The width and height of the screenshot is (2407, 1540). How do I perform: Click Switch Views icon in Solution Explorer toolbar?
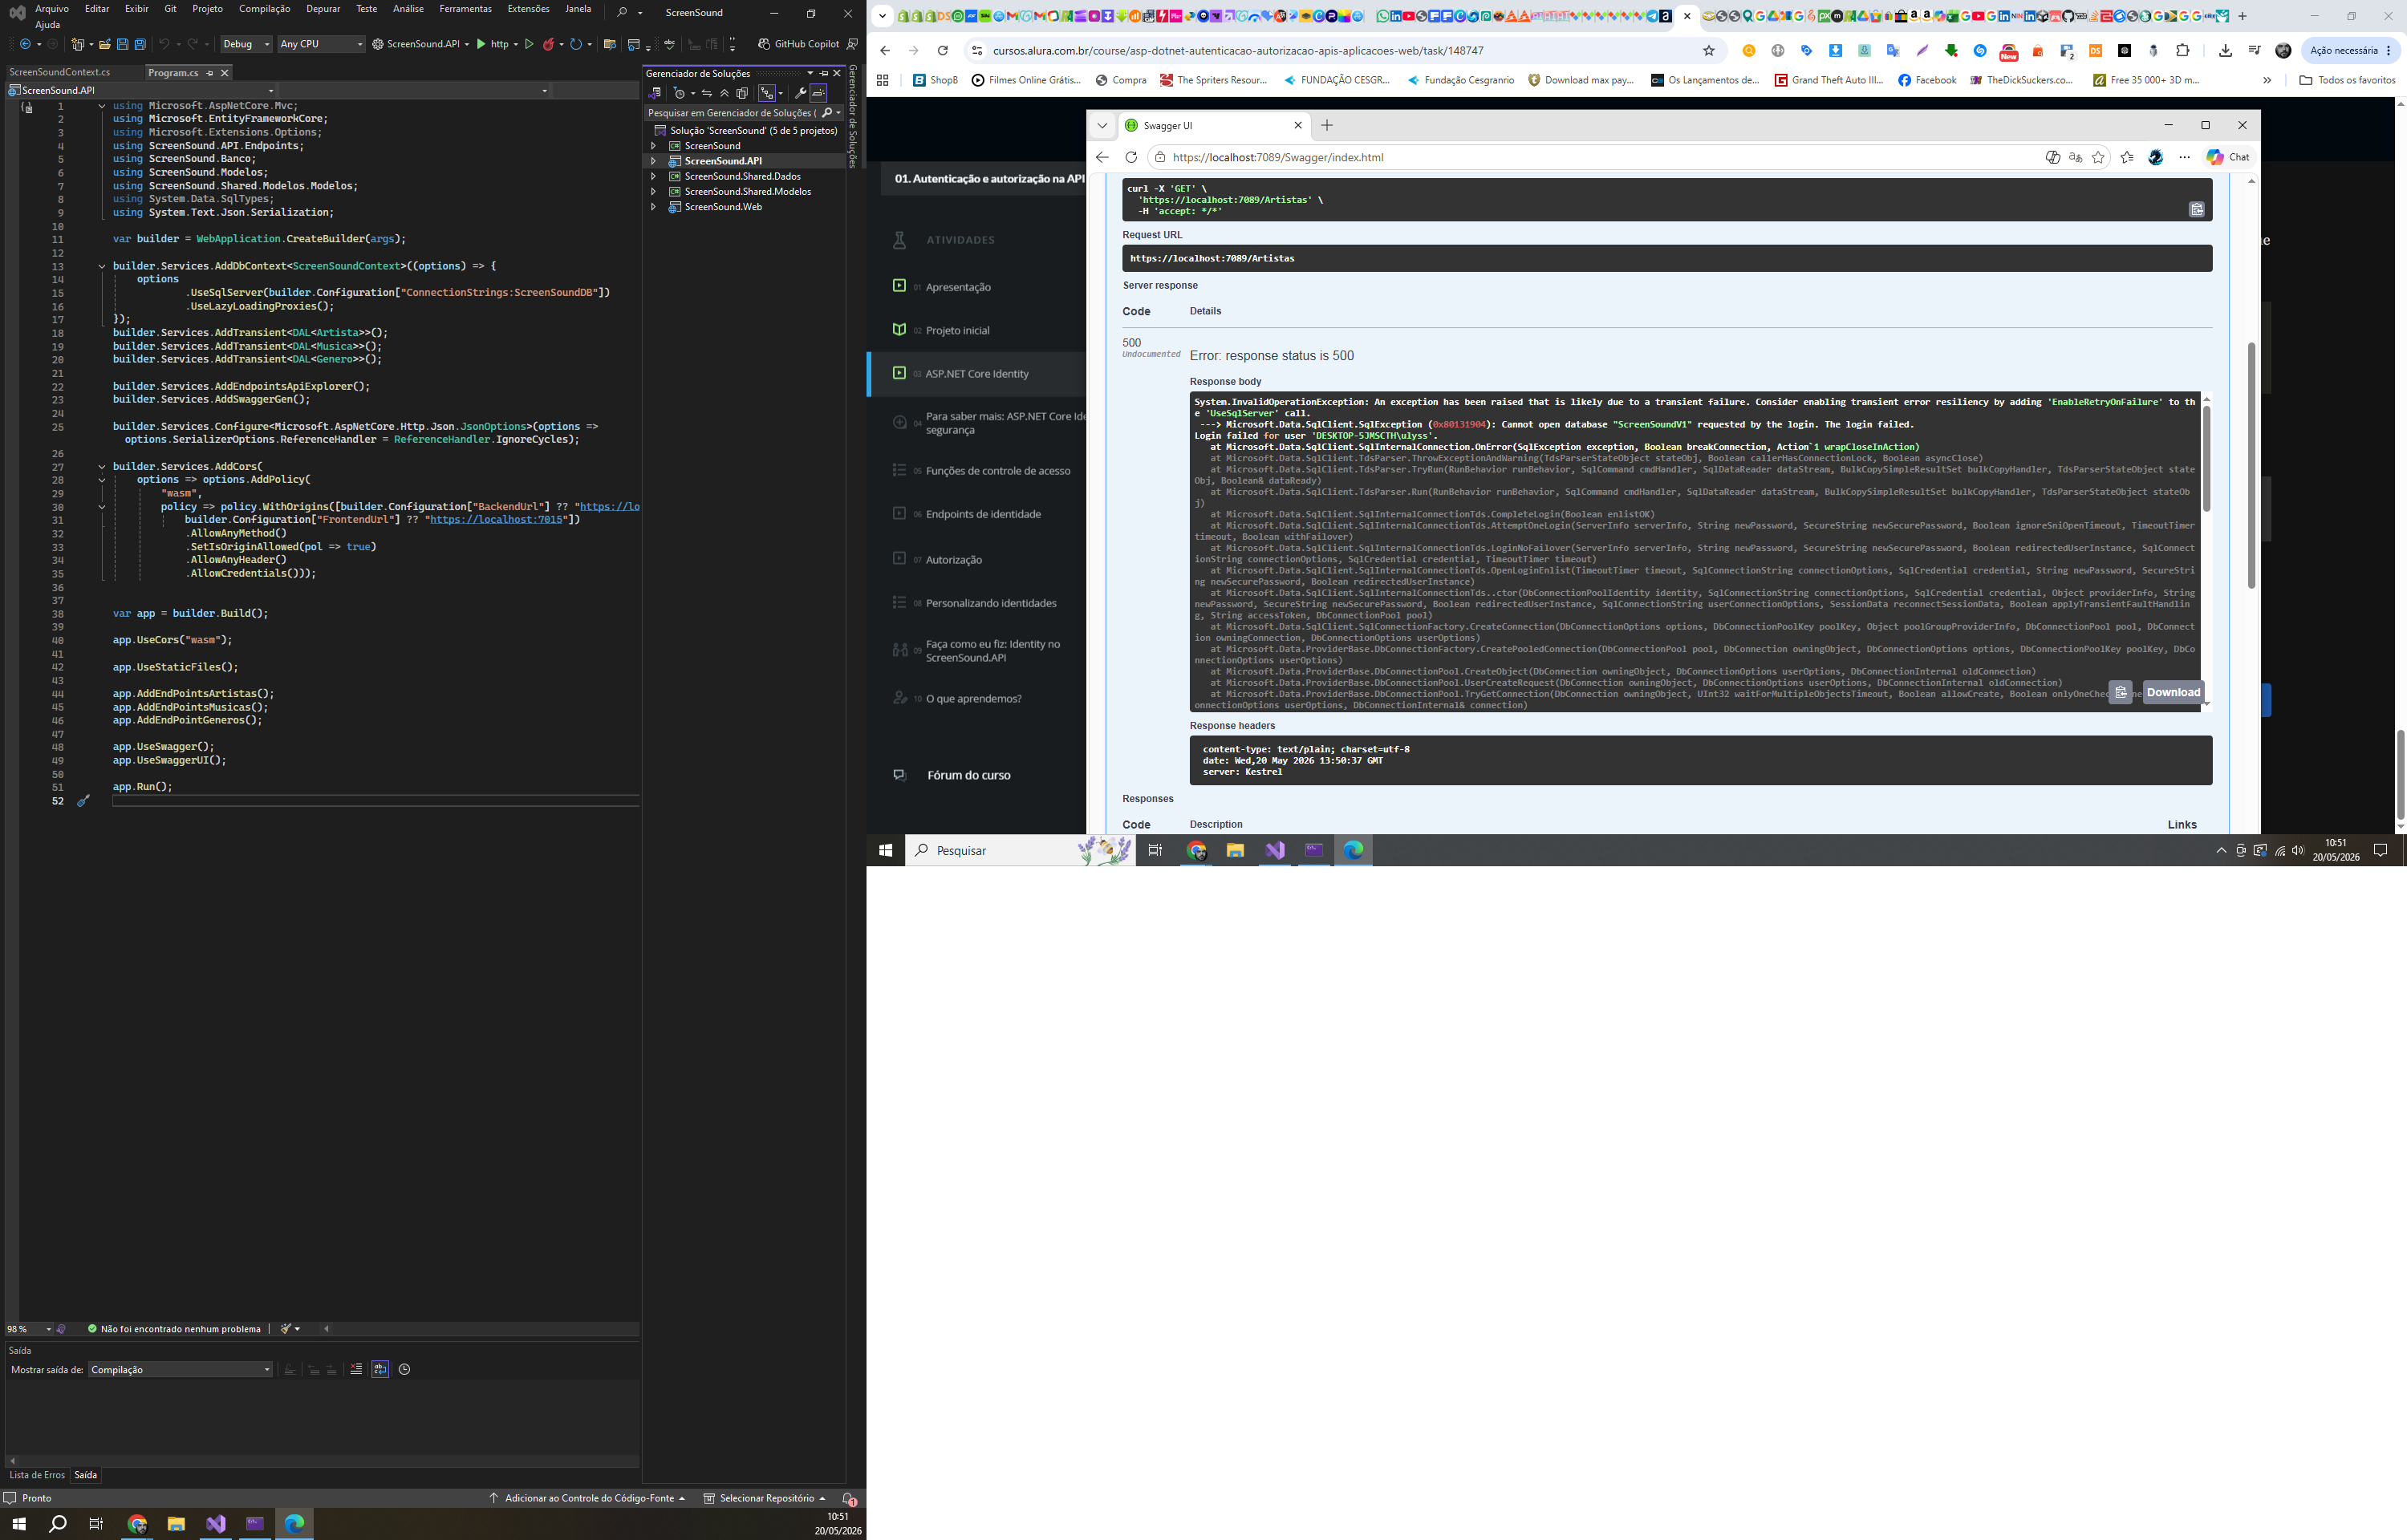(655, 93)
